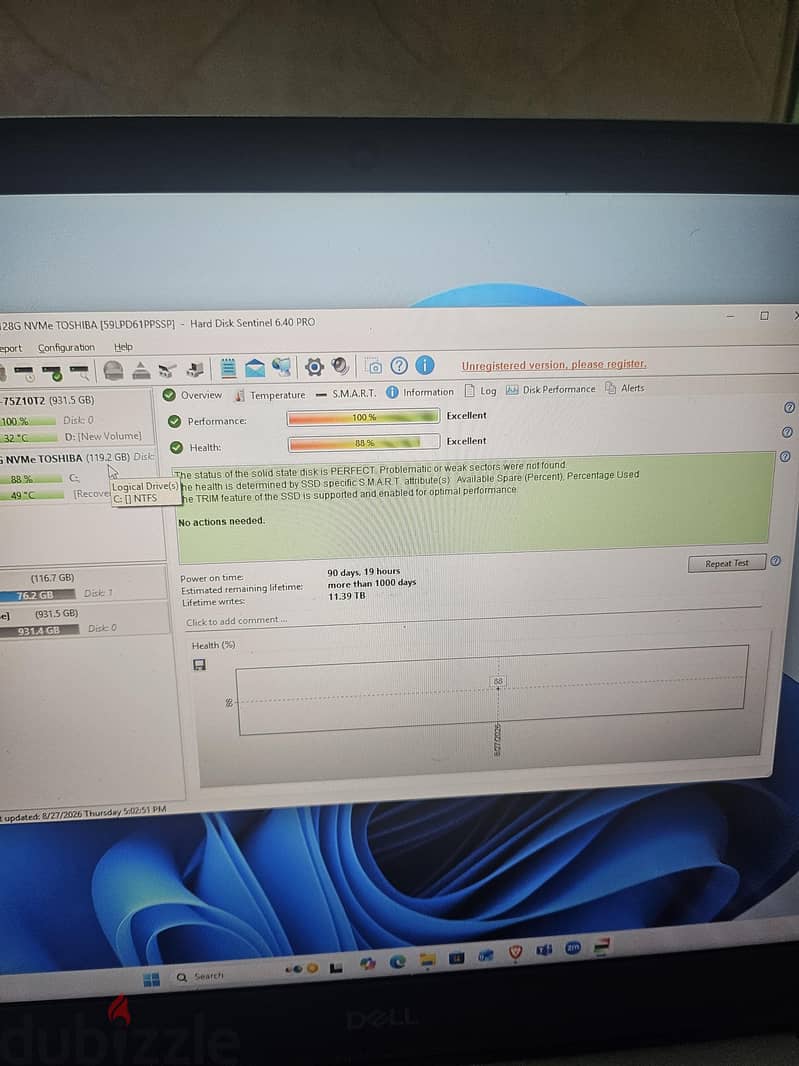Switch to the Information tab
This screenshot has height=1066, width=799.
tap(420, 392)
